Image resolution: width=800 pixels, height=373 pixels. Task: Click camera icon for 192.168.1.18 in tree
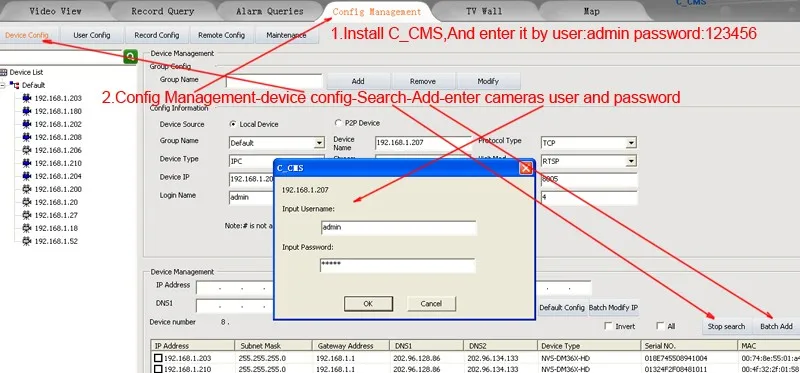27,228
